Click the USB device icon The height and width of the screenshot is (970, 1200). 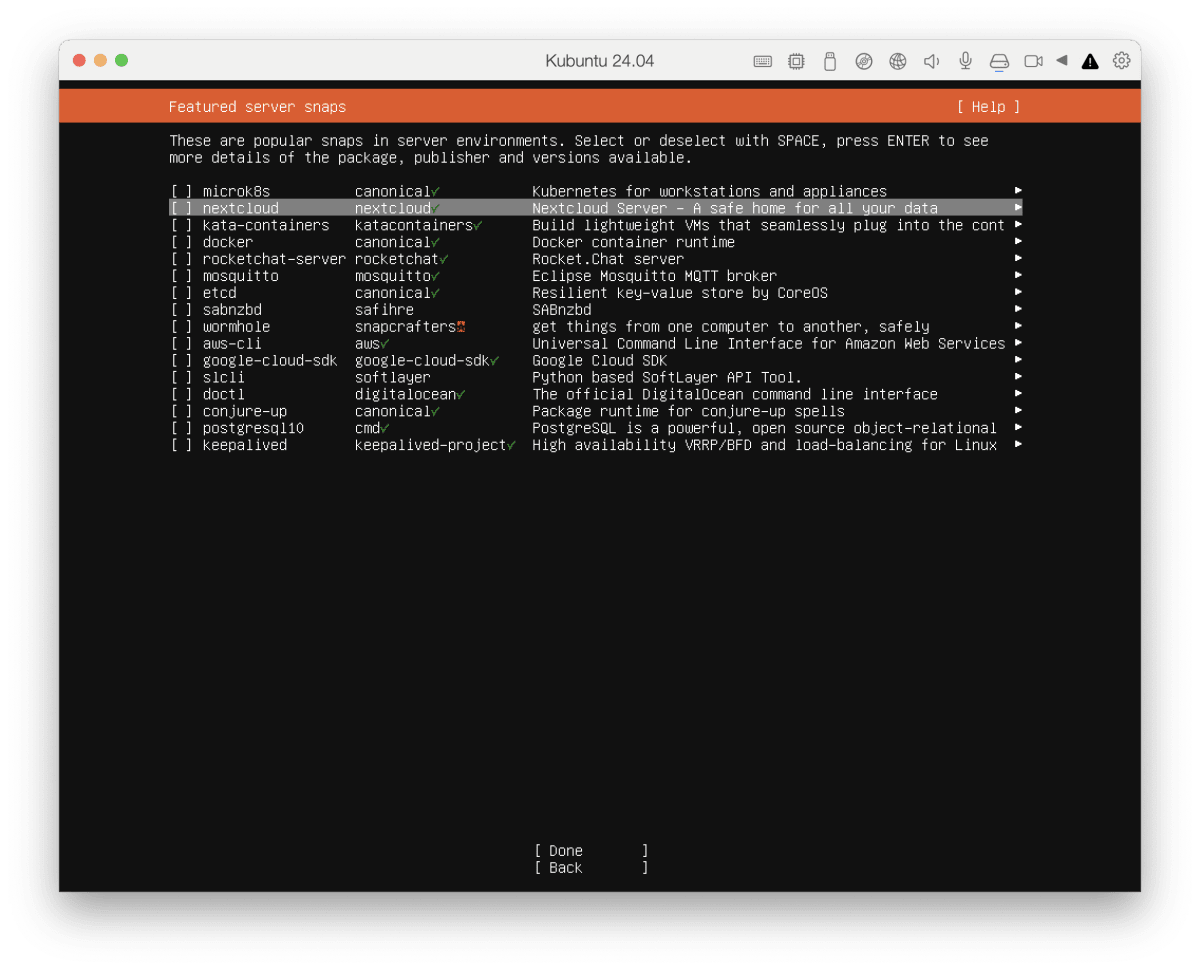(829, 61)
